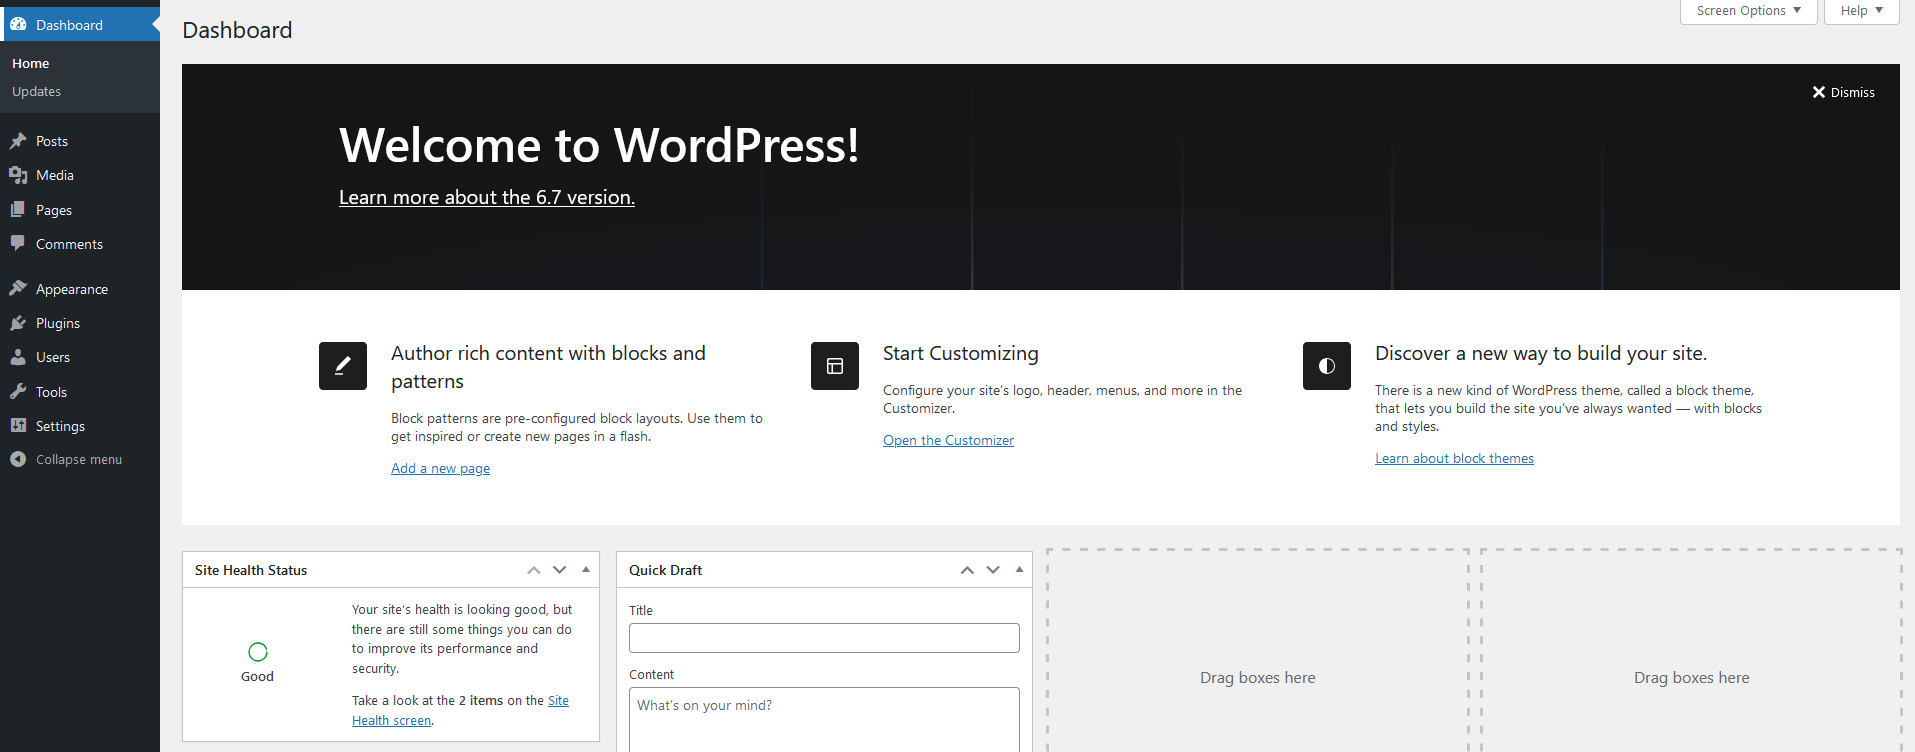The image size is (1915, 752).
Task: Click the Media library icon
Action: tap(18, 175)
